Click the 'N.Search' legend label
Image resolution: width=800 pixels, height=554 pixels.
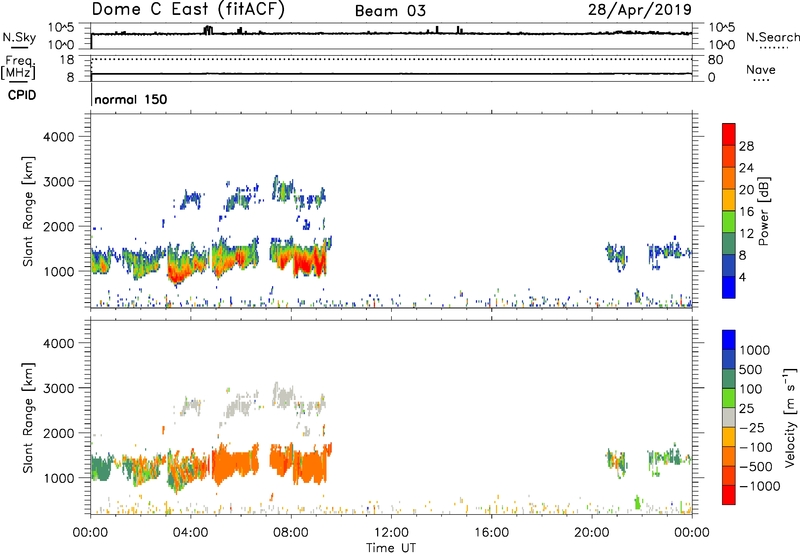click(773, 37)
